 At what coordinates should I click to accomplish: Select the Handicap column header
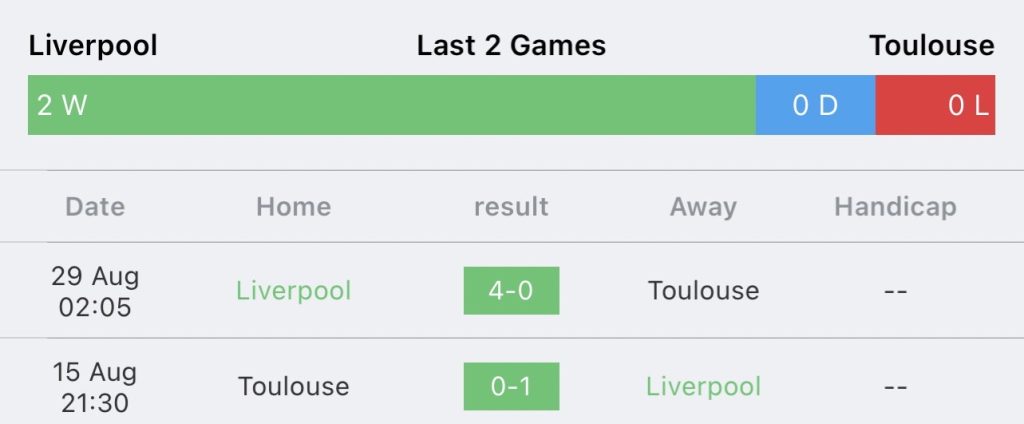click(x=895, y=208)
